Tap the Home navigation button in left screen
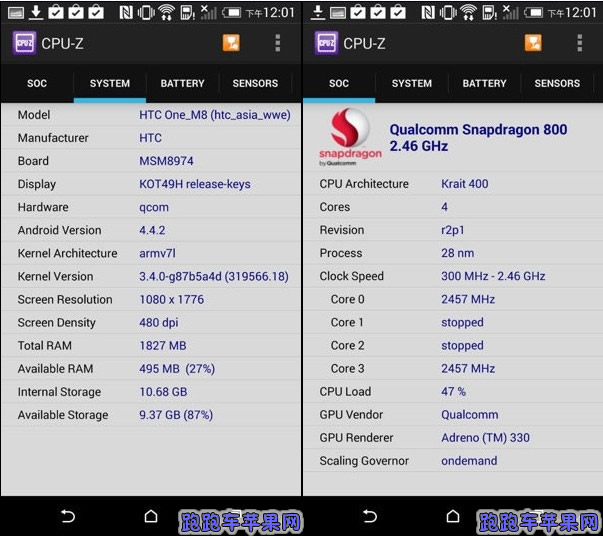Image resolution: width=603 pixels, height=536 pixels. pyautogui.click(x=151, y=516)
